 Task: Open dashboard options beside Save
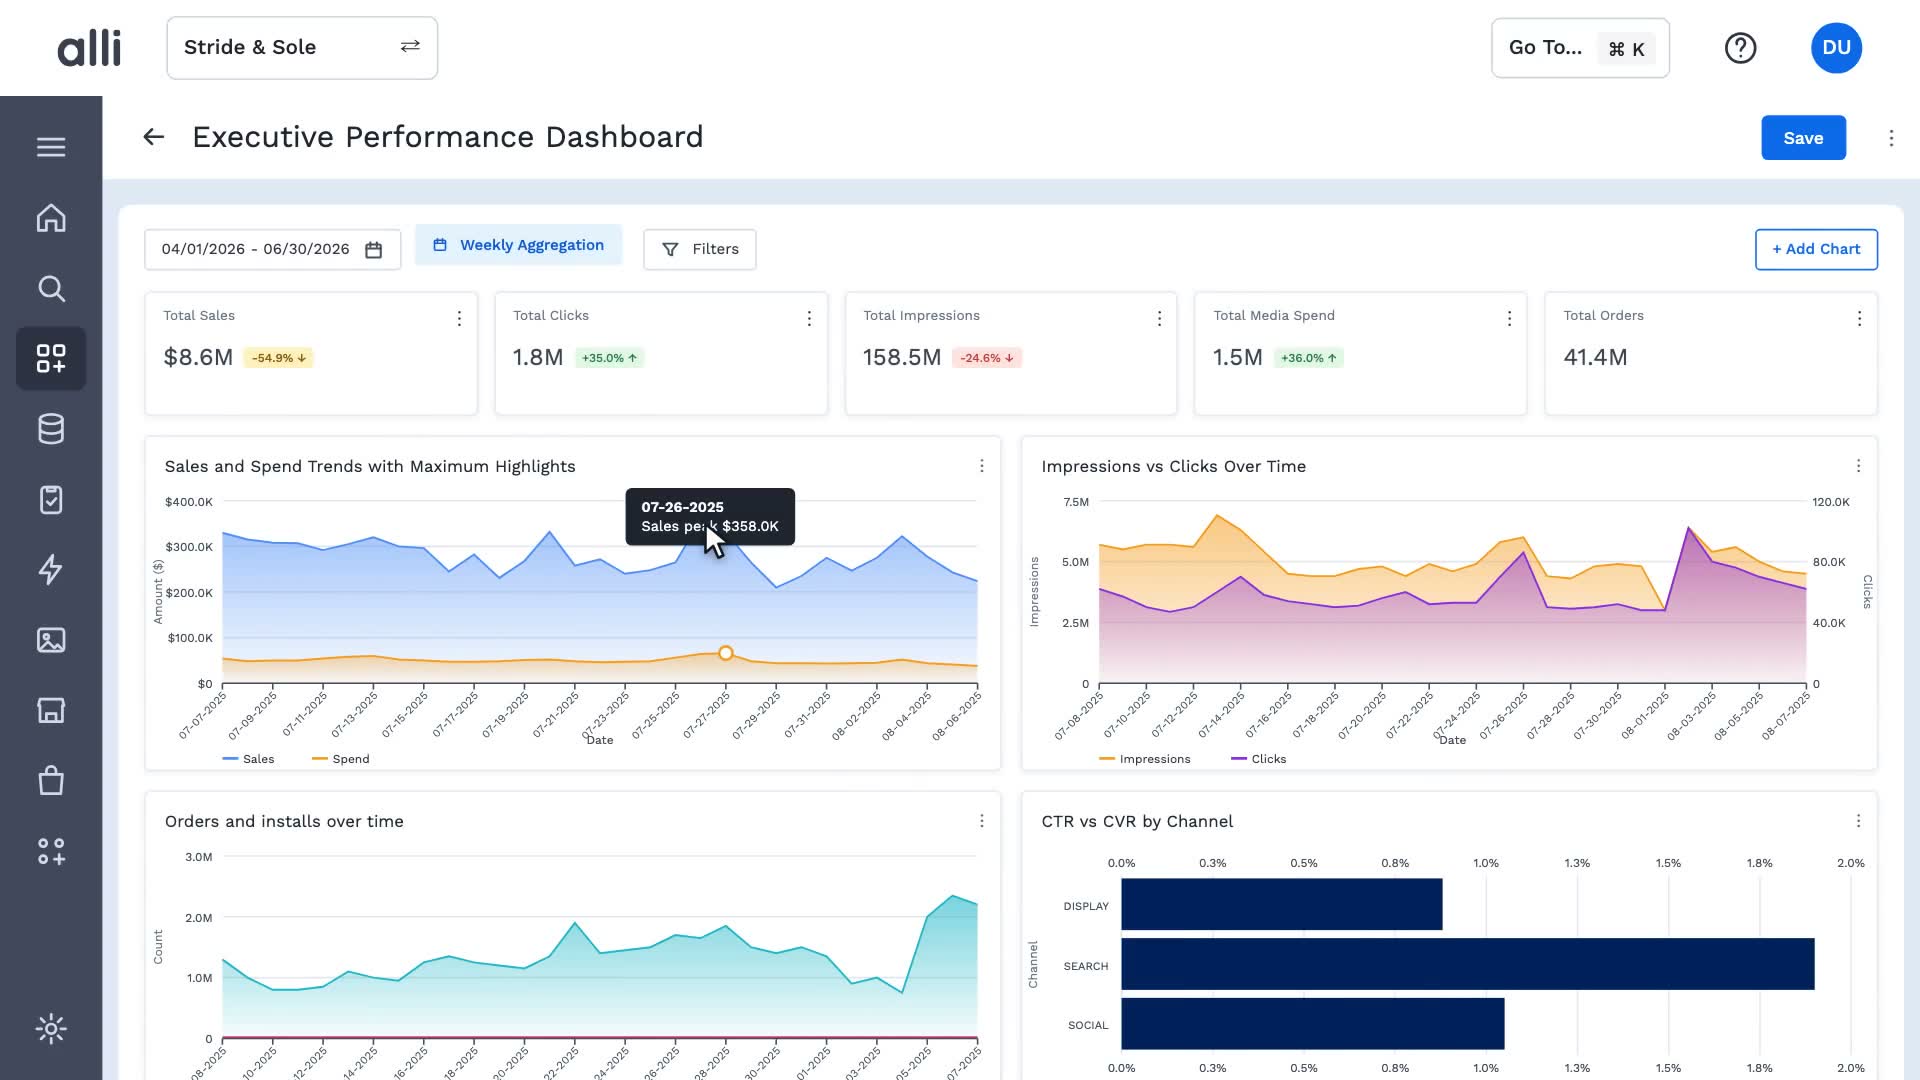point(1891,138)
